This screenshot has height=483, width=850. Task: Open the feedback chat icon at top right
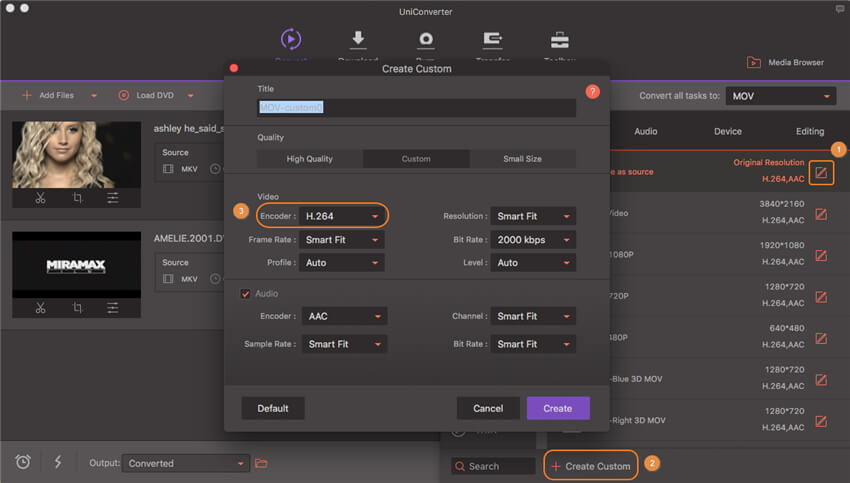tap(840, 9)
